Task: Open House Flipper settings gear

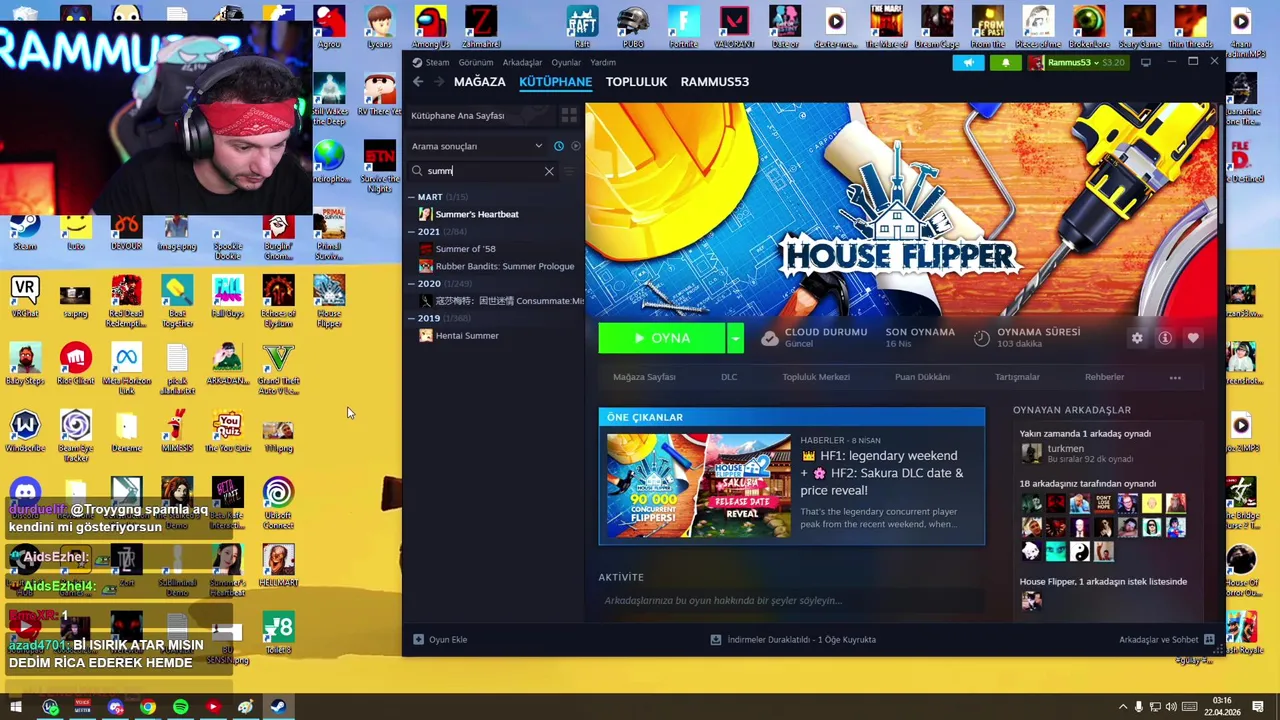Action: (1137, 338)
